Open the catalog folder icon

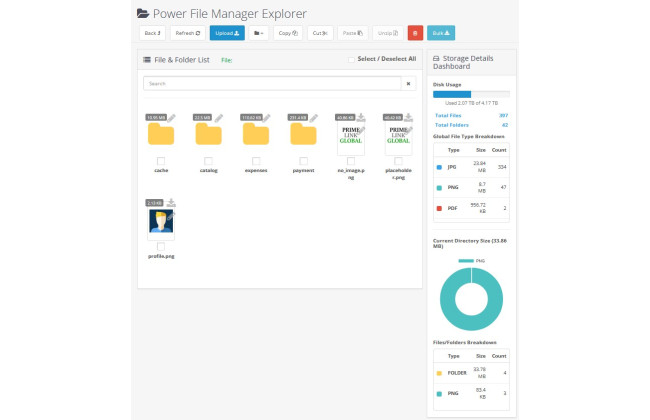click(x=208, y=134)
